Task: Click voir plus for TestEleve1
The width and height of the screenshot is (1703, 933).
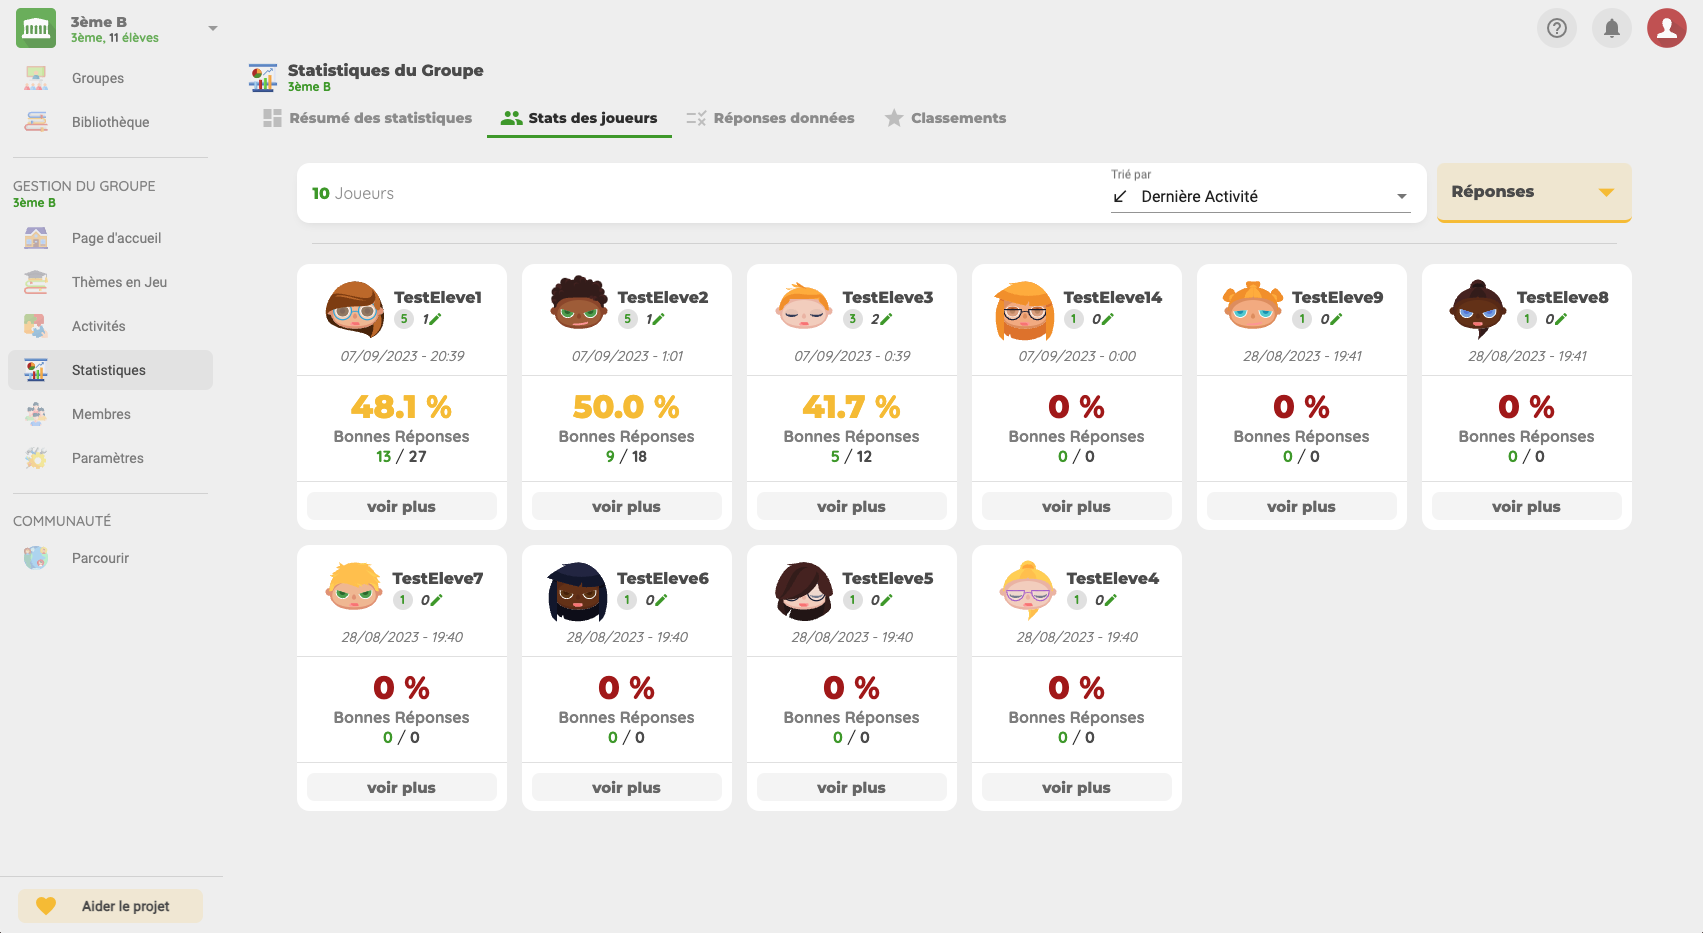Action: [401, 506]
